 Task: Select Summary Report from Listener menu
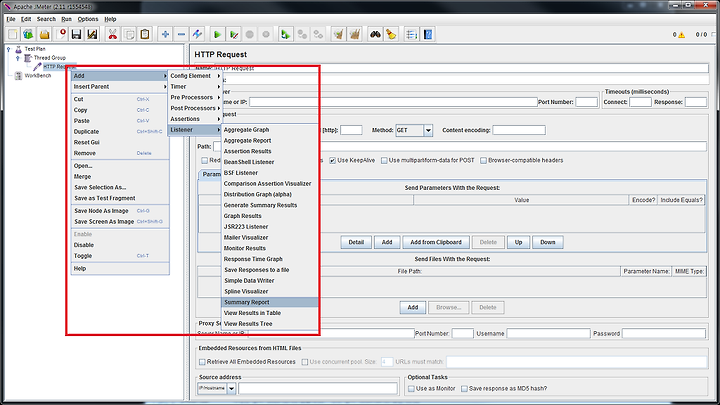pyautogui.click(x=270, y=302)
